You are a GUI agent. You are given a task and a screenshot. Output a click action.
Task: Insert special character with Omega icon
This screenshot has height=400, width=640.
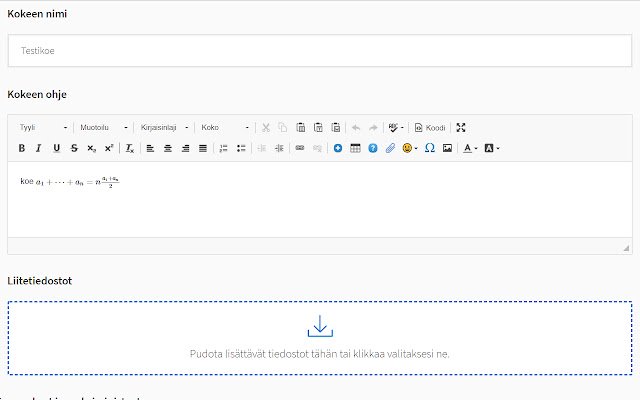point(429,148)
